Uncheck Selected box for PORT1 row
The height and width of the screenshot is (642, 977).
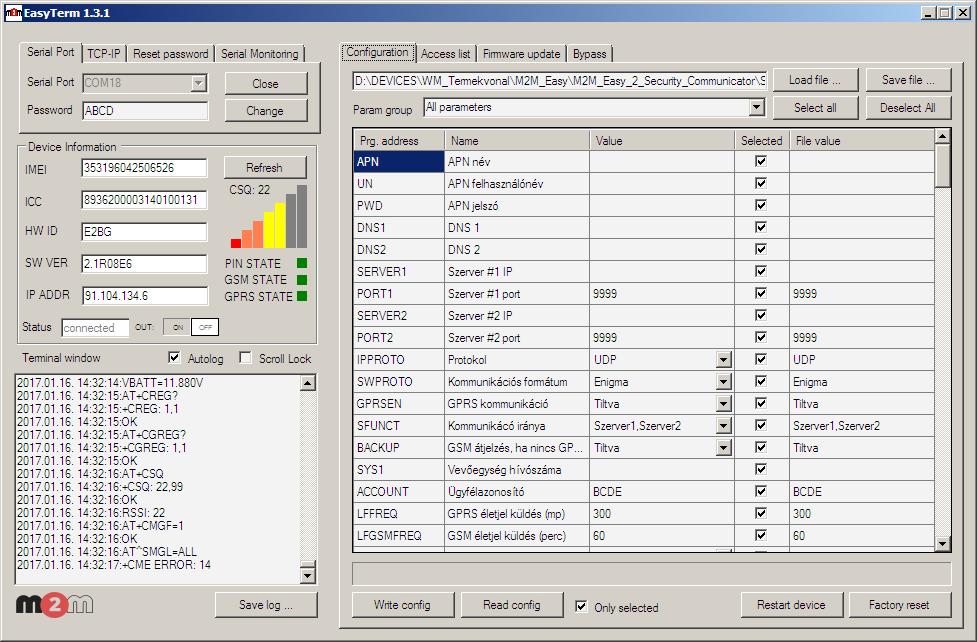[761, 293]
